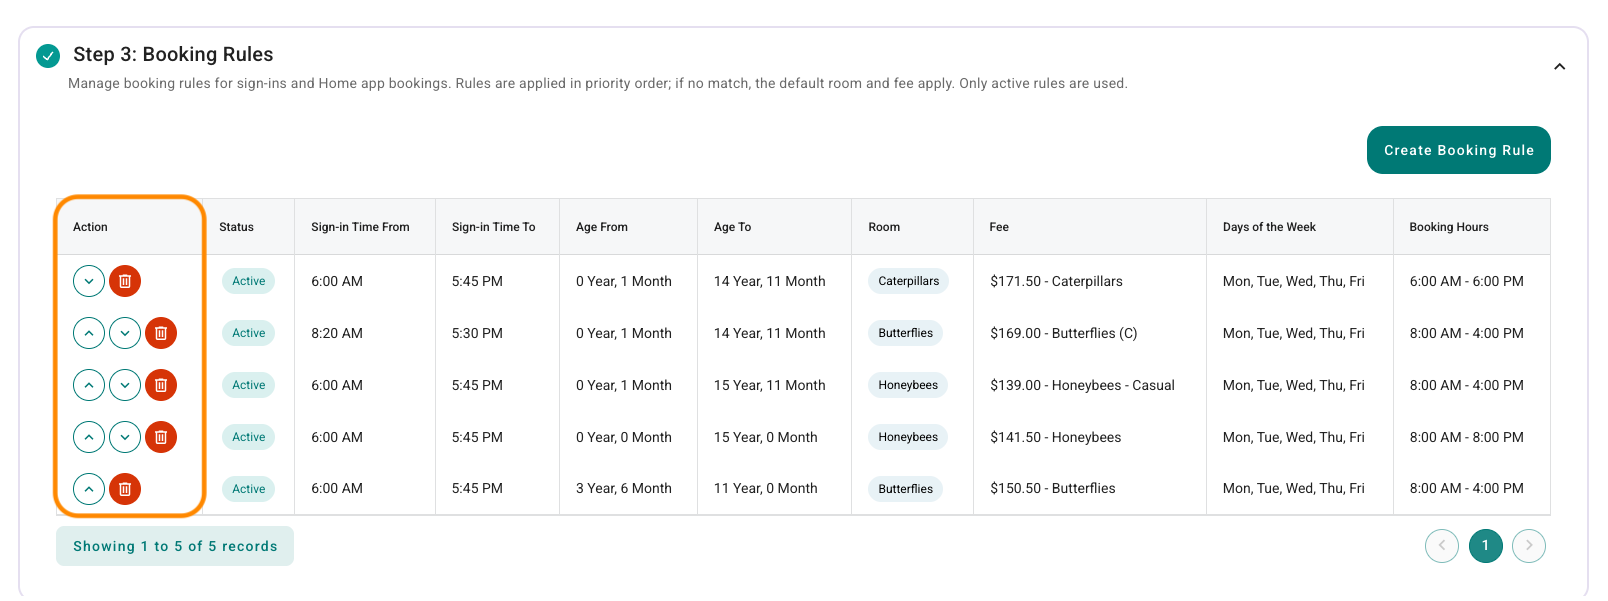Click the fee $169.00 - Butterflies (C)
Screen dimensions: 1608x601
click(x=1064, y=333)
